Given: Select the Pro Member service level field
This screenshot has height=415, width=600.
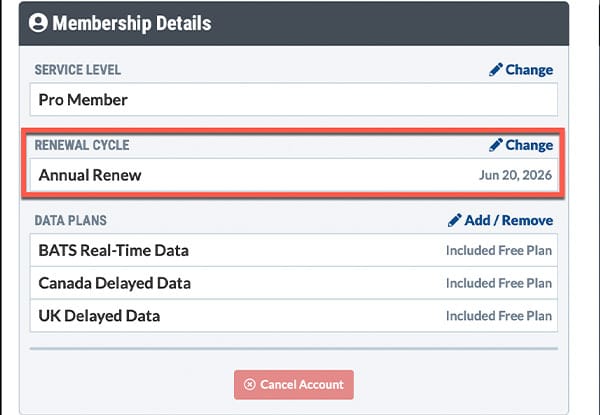Looking at the screenshot, I should pos(83,100).
